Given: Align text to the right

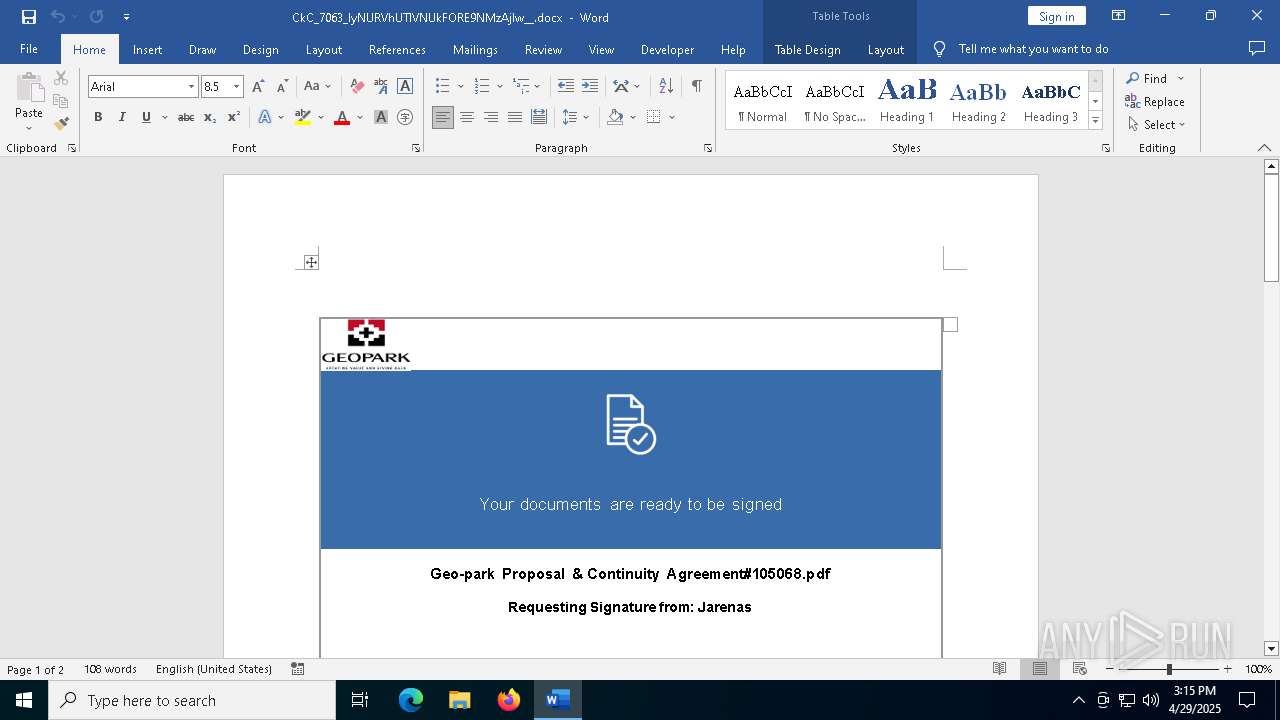Looking at the screenshot, I should coord(491,117).
